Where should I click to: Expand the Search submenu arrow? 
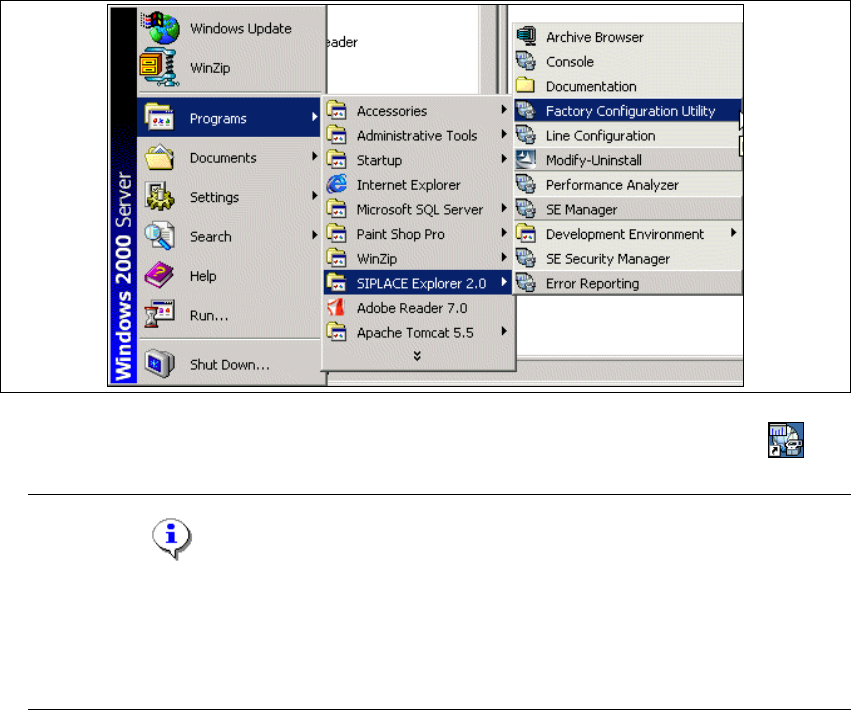[314, 235]
